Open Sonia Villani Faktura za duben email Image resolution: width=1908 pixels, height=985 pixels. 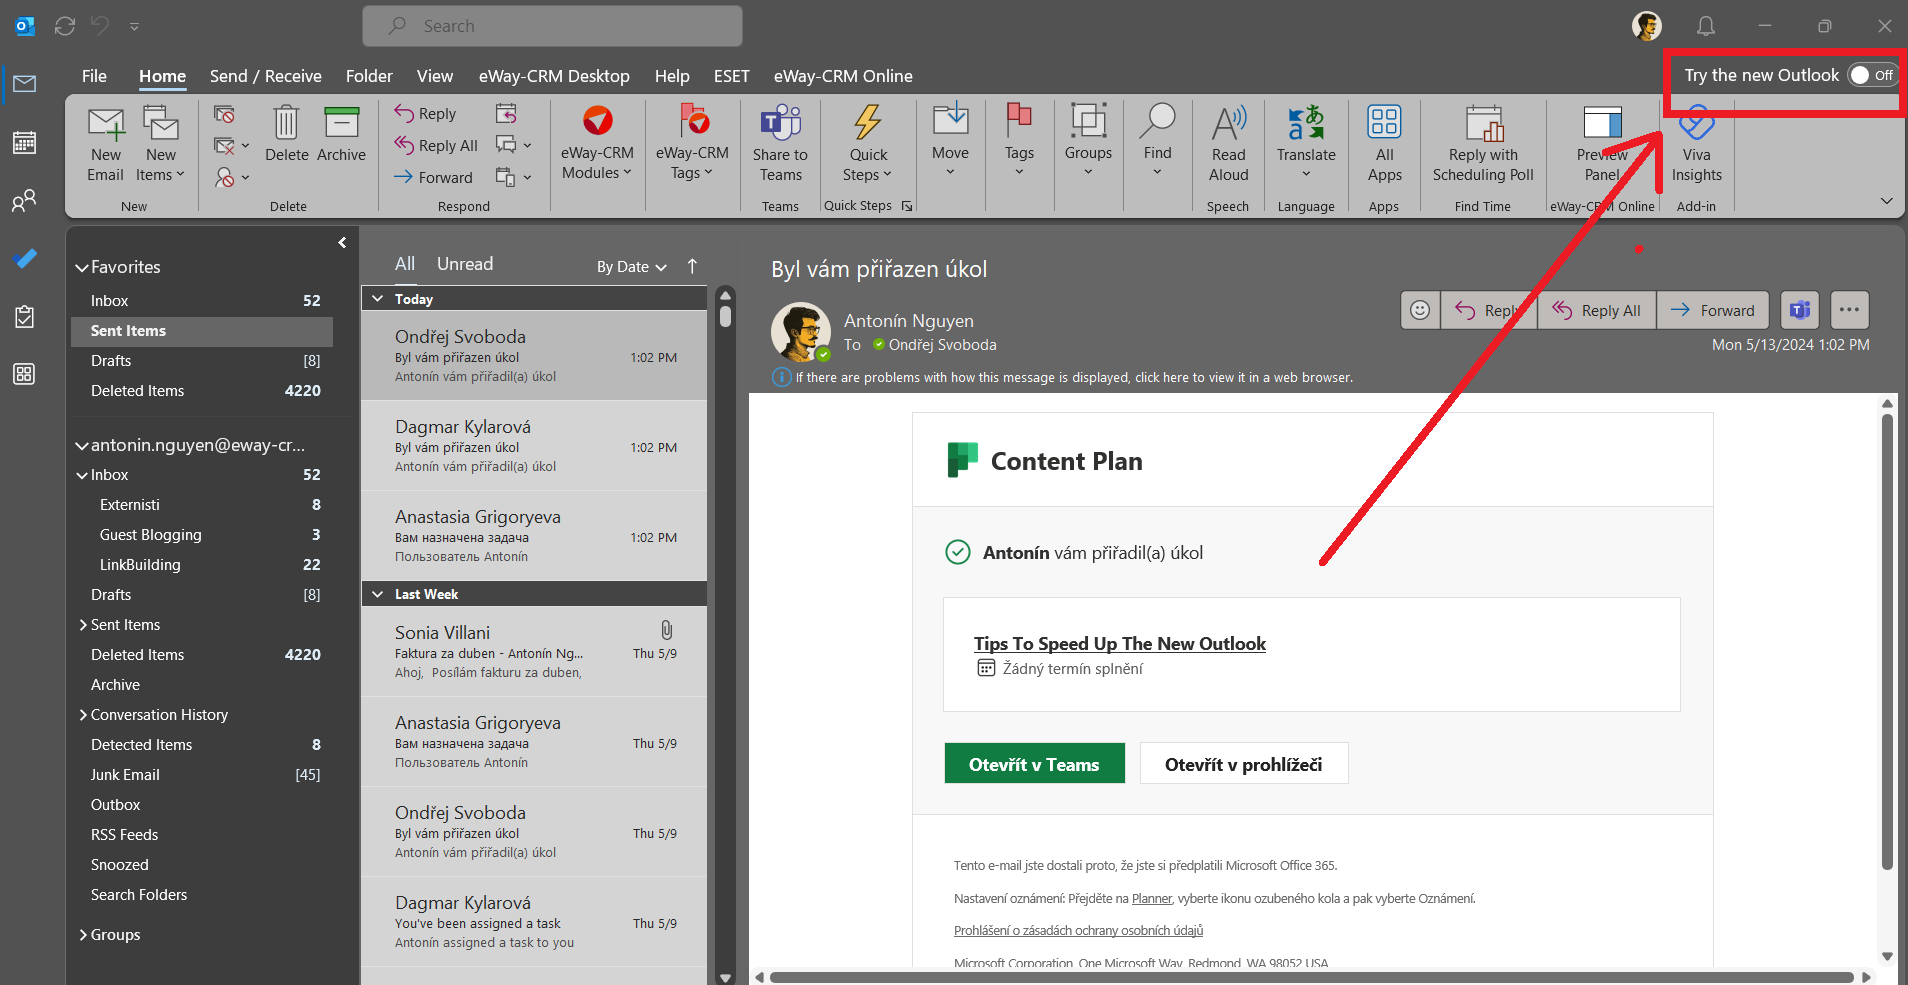coord(534,652)
